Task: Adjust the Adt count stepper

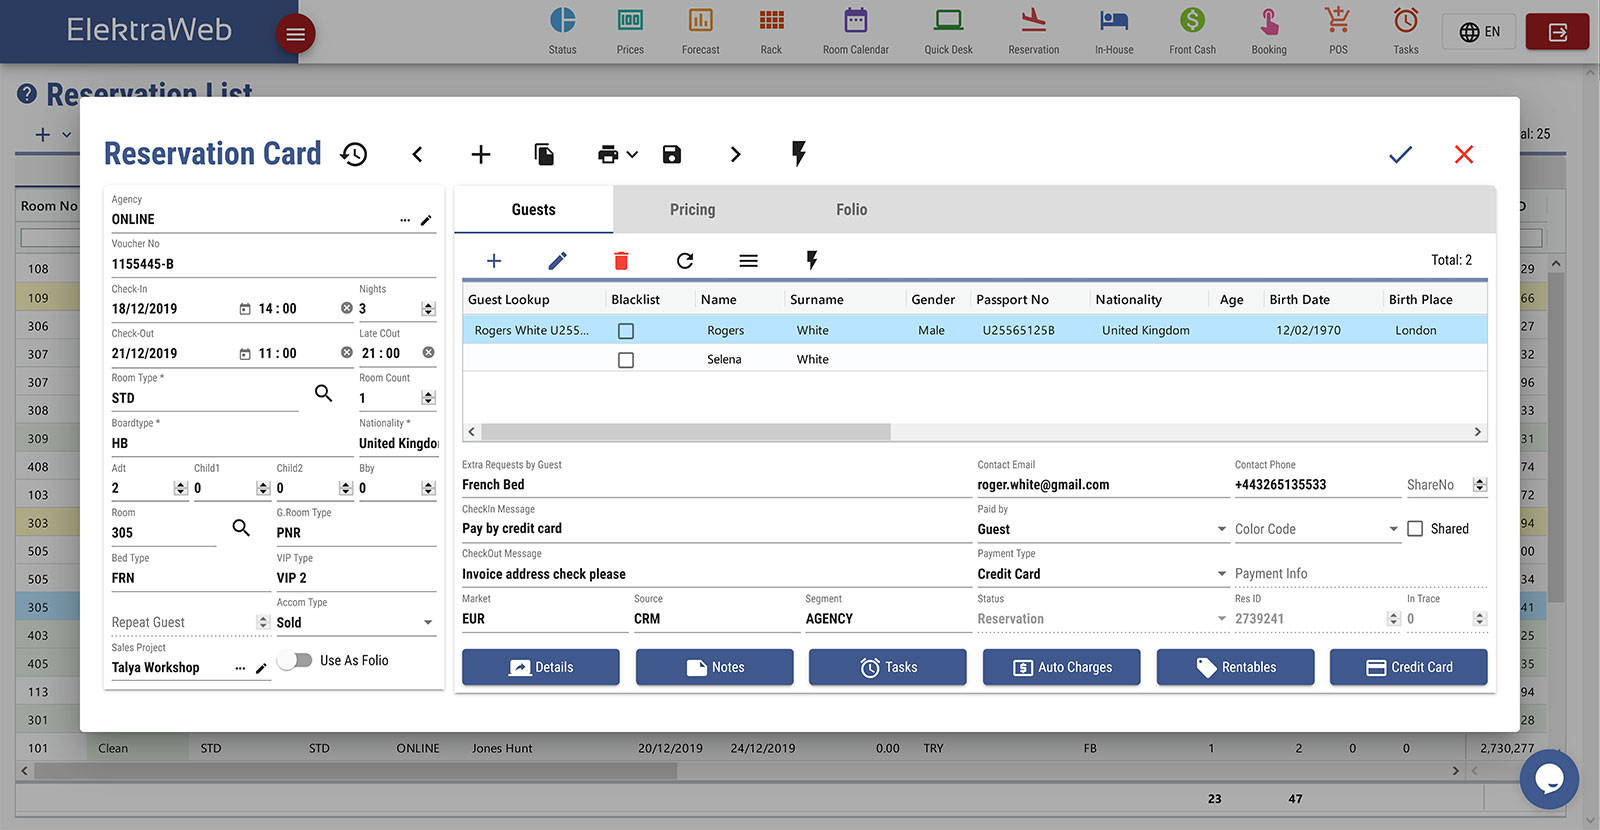Action: pyautogui.click(x=181, y=488)
